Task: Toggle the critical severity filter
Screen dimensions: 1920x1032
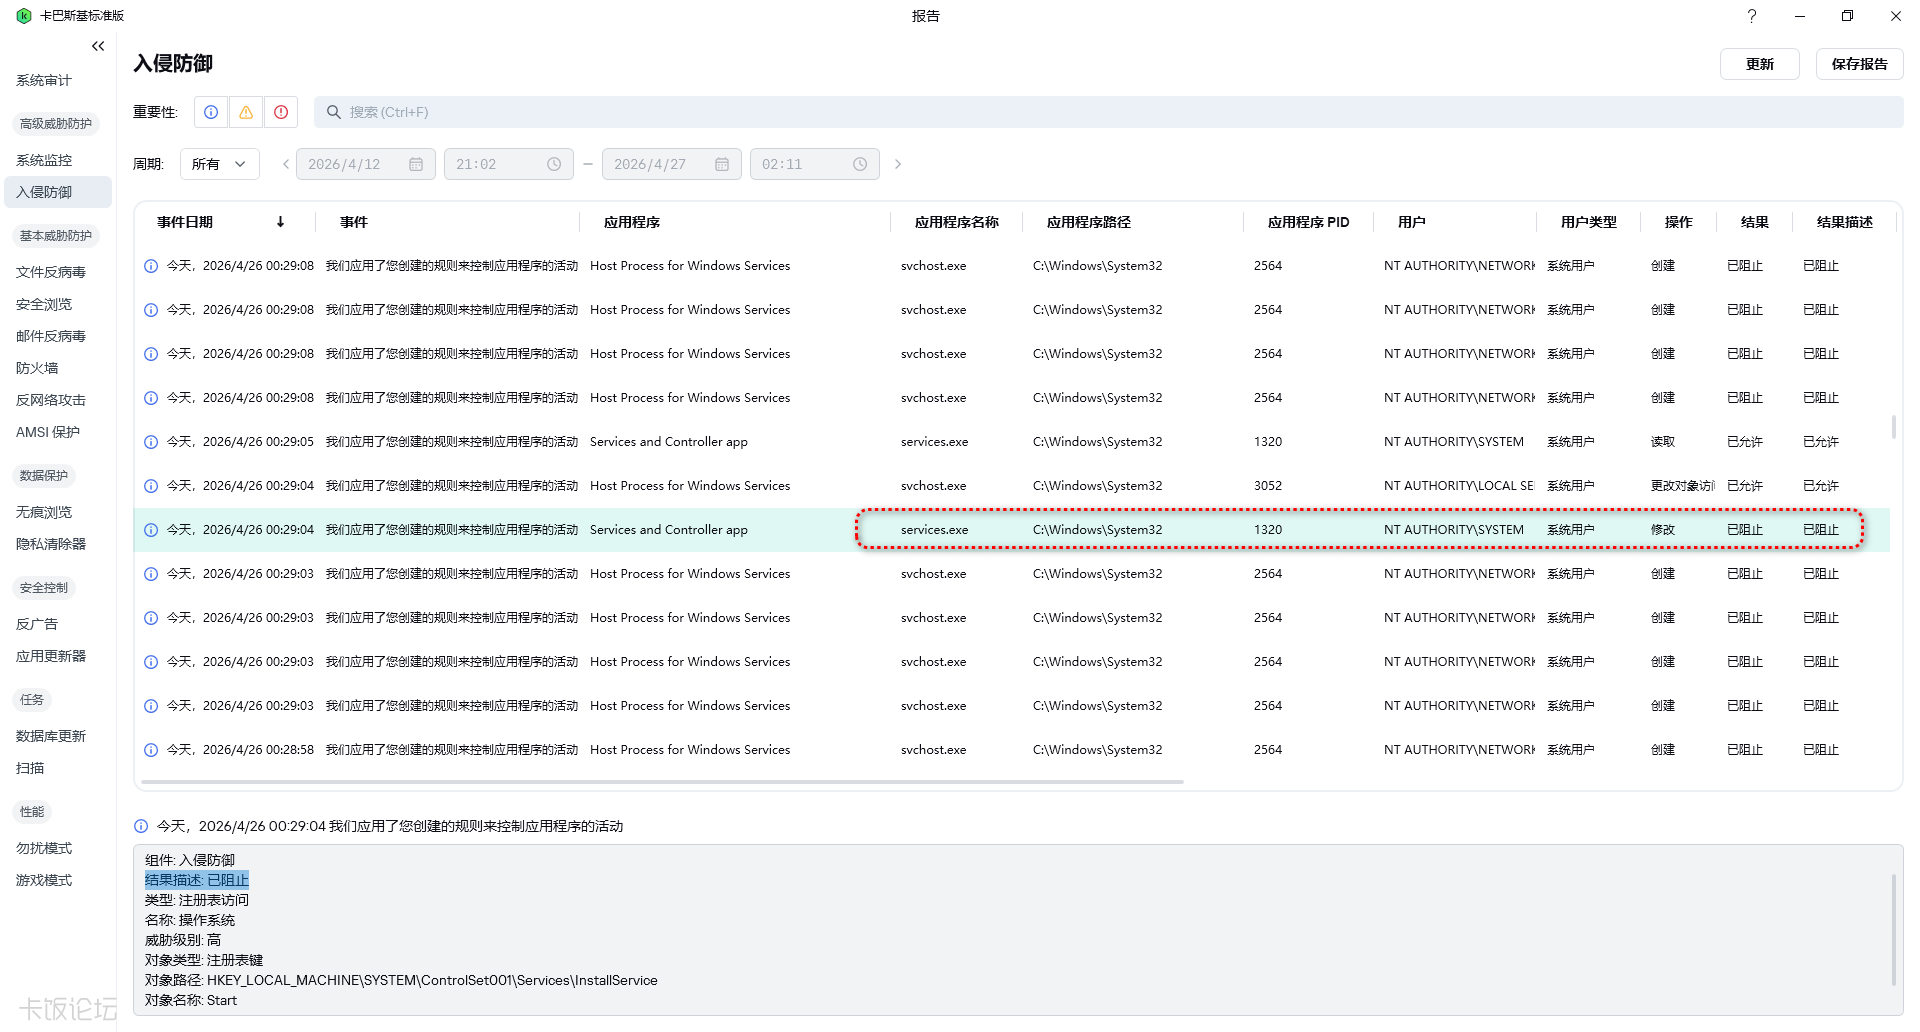Action: (281, 112)
